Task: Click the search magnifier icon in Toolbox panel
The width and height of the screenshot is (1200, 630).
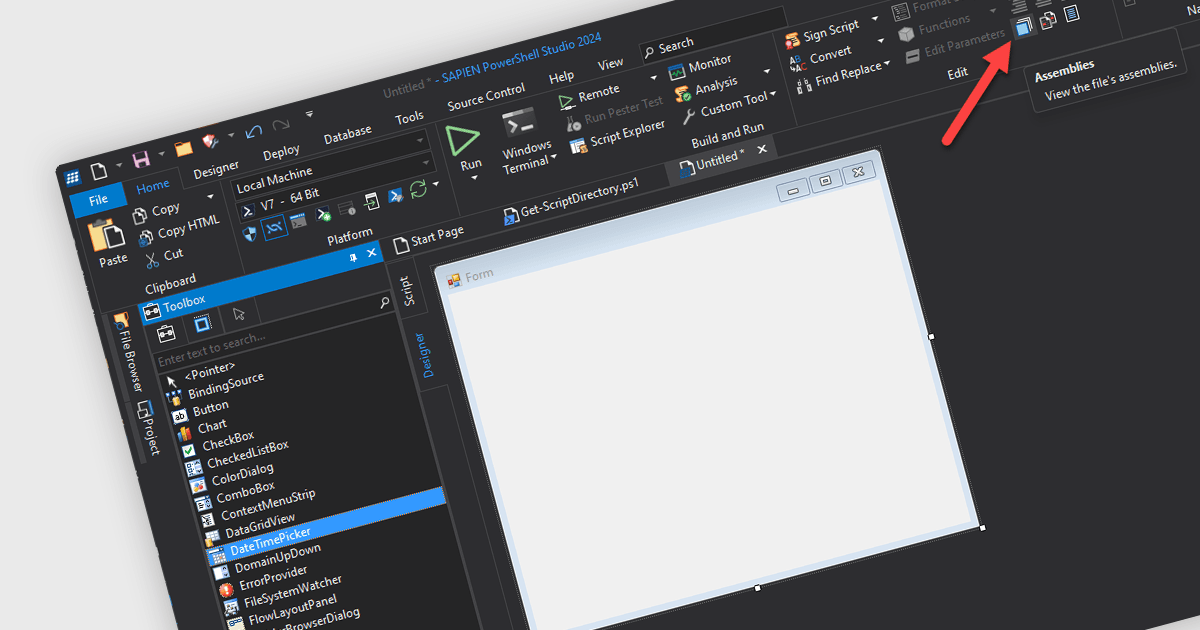Action: click(385, 302)
